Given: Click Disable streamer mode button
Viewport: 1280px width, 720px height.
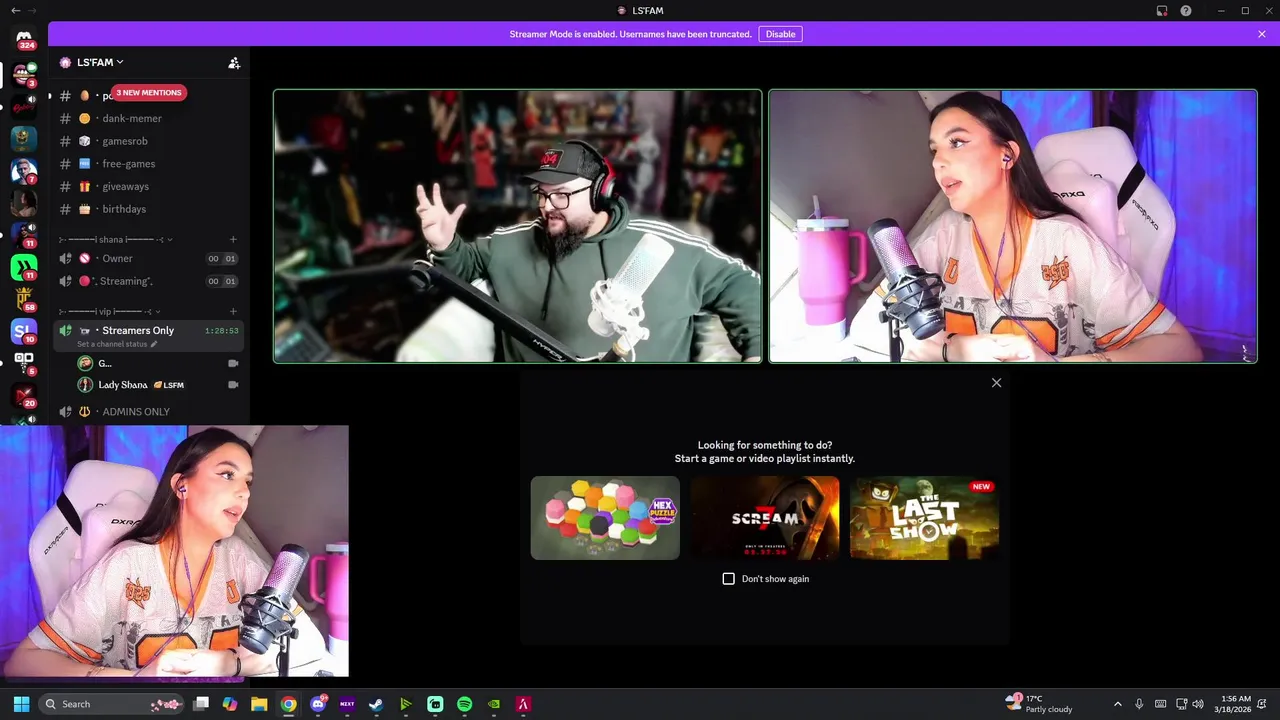Looking at the screenshot, I should tap(780, 34).
